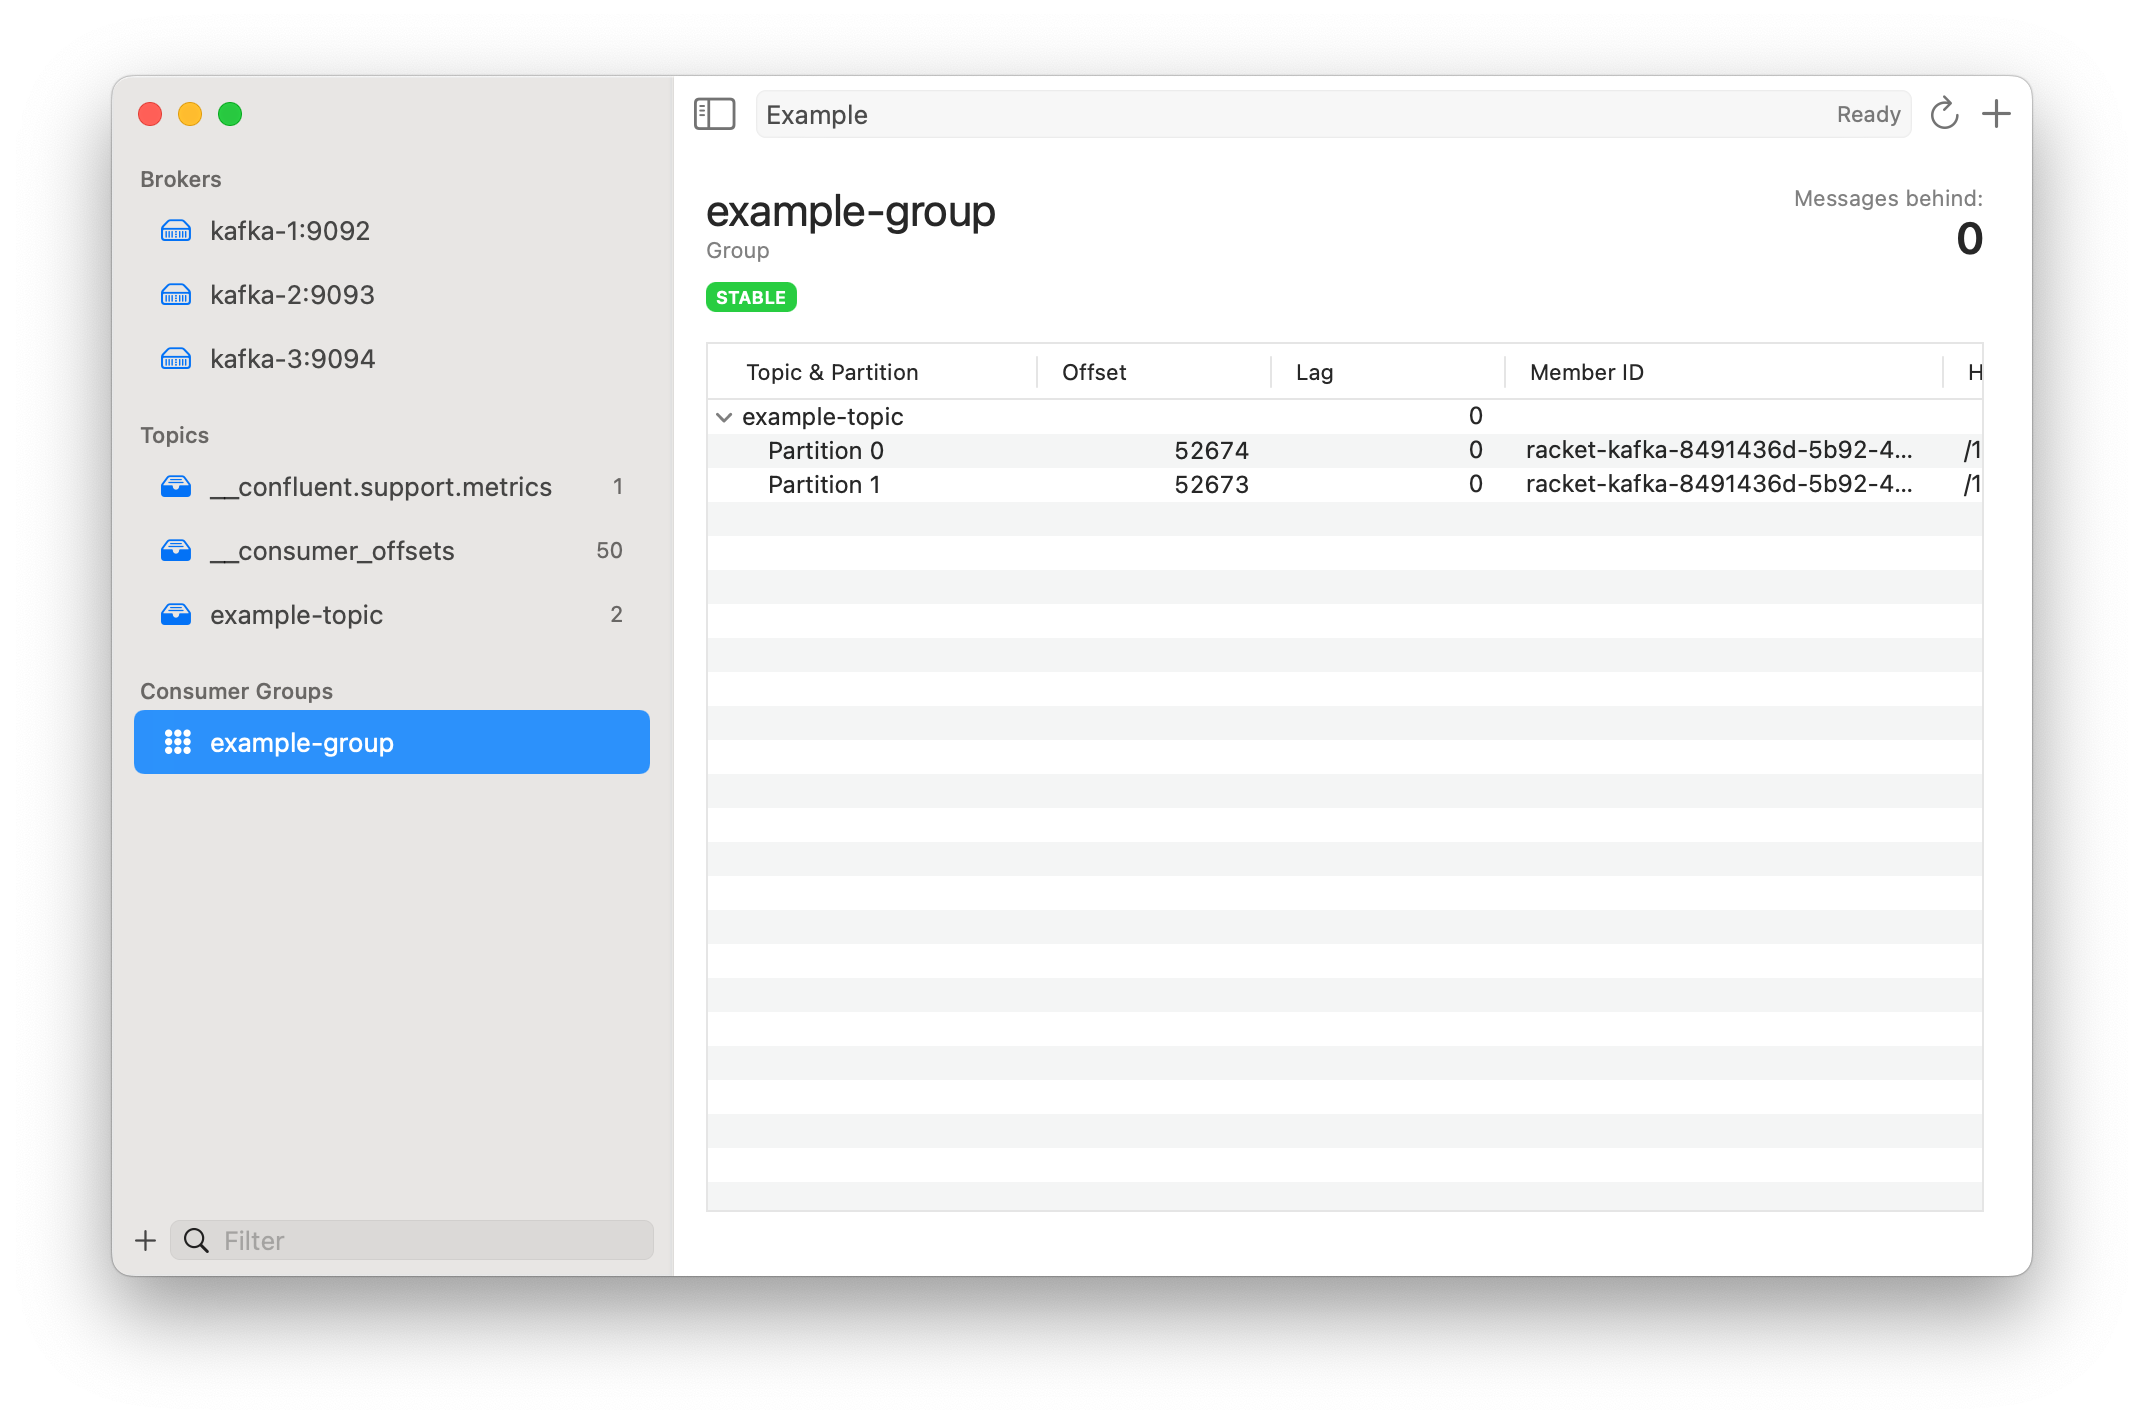Click the broker icon next to kafka-3:9094
The height and width of the screenshot is (1424, 2144).
click(176, 359)
